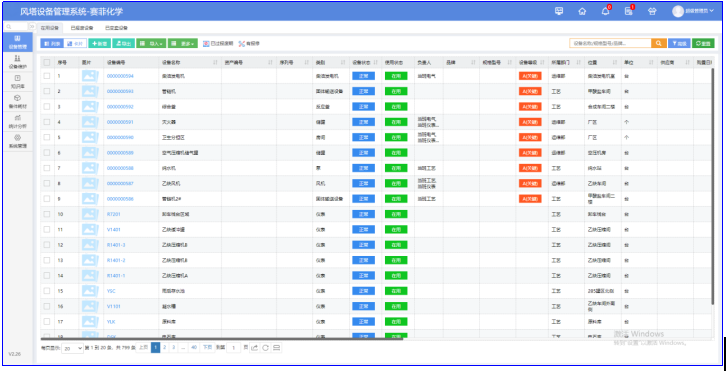Open the task list icon with red badge
This screenshot has width=726, height=371.
[x=629, y=12]
